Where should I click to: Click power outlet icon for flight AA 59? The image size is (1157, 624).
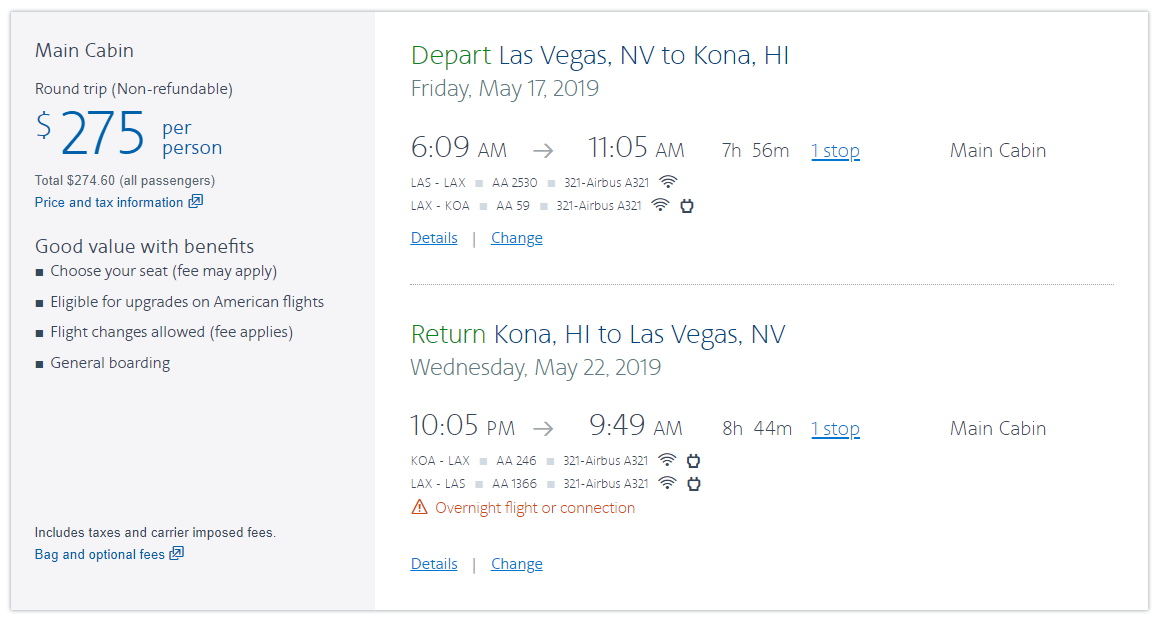[x=687, y=206]
